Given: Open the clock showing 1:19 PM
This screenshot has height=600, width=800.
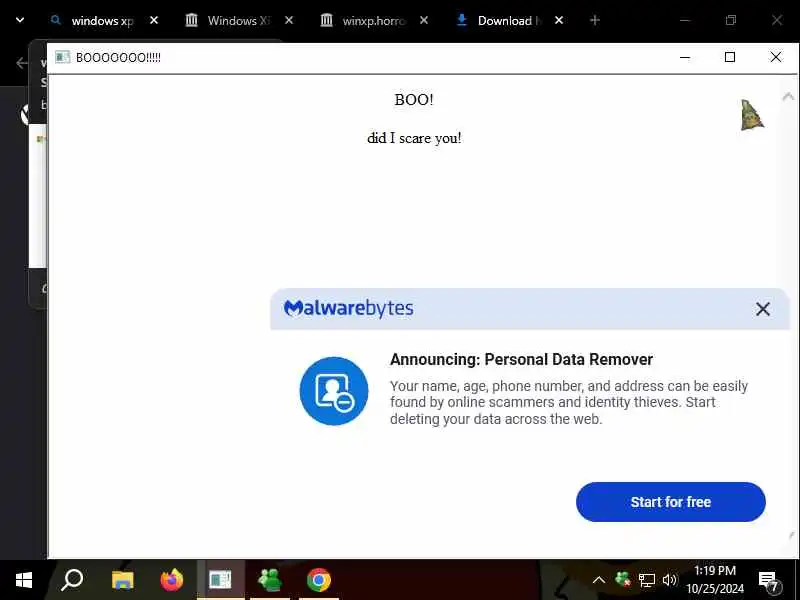Looking at the screenshot, I should (715, 580).
